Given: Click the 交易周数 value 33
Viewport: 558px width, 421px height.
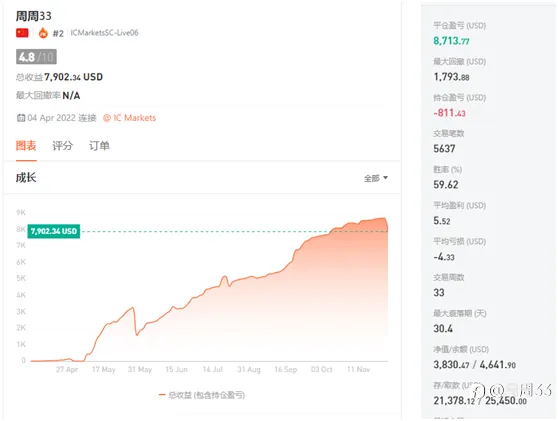Looking at the screenshot, I should [439, 293].
